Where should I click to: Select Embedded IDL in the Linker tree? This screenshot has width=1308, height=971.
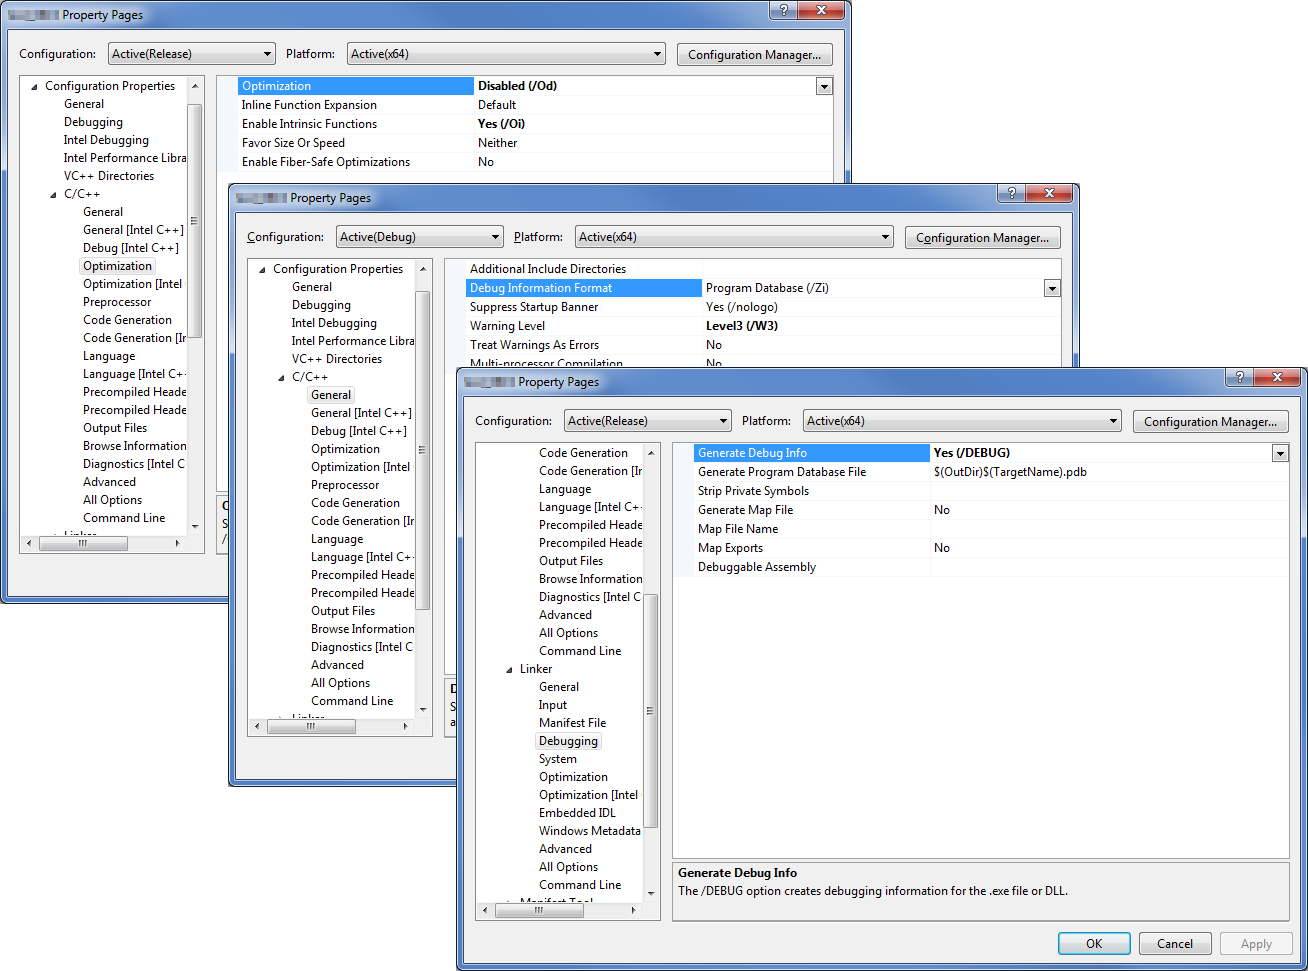(x=577, y=813)
